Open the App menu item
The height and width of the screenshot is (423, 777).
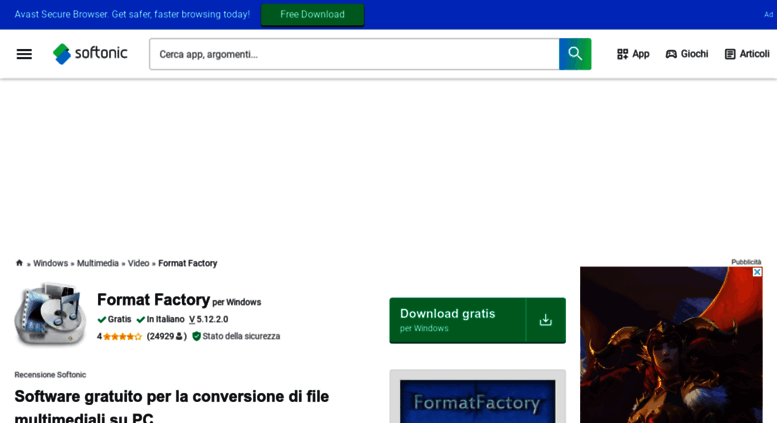(x=633, y=54)
